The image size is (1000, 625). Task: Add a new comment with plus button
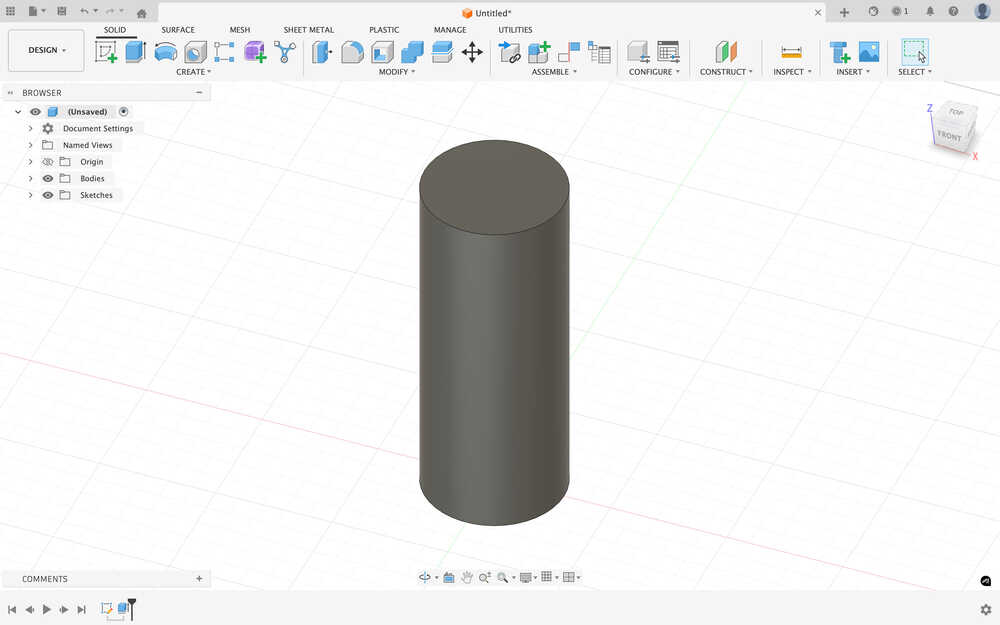pos(199,578)
